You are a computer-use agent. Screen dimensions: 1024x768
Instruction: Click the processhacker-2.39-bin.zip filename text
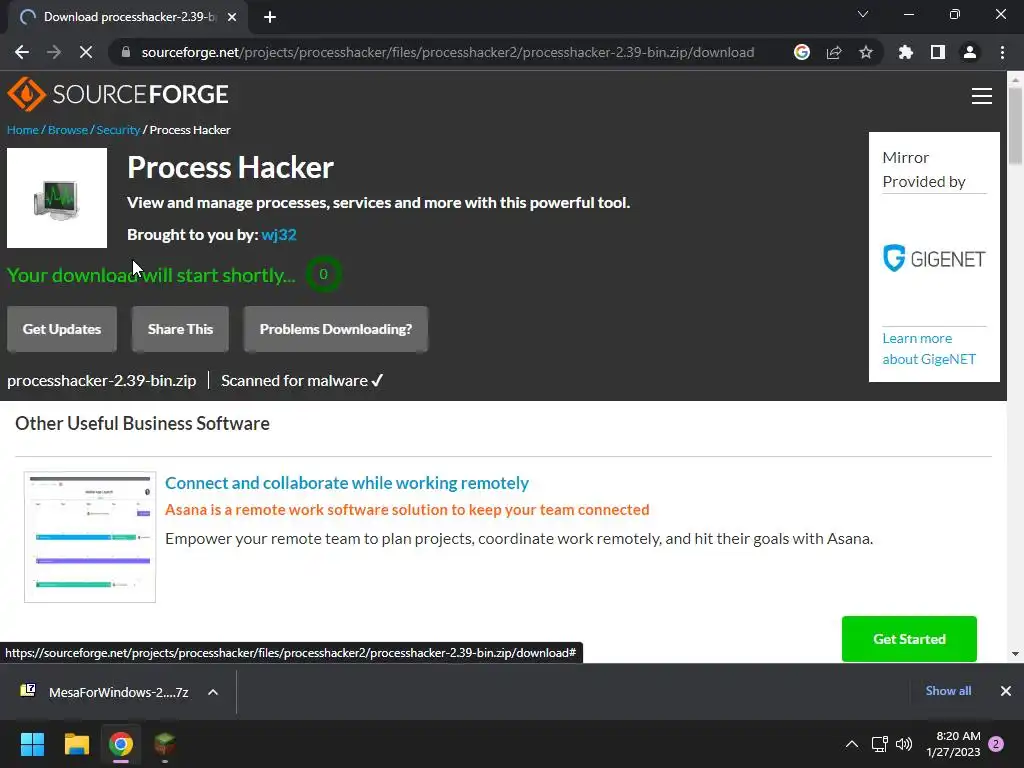(102, 381)
